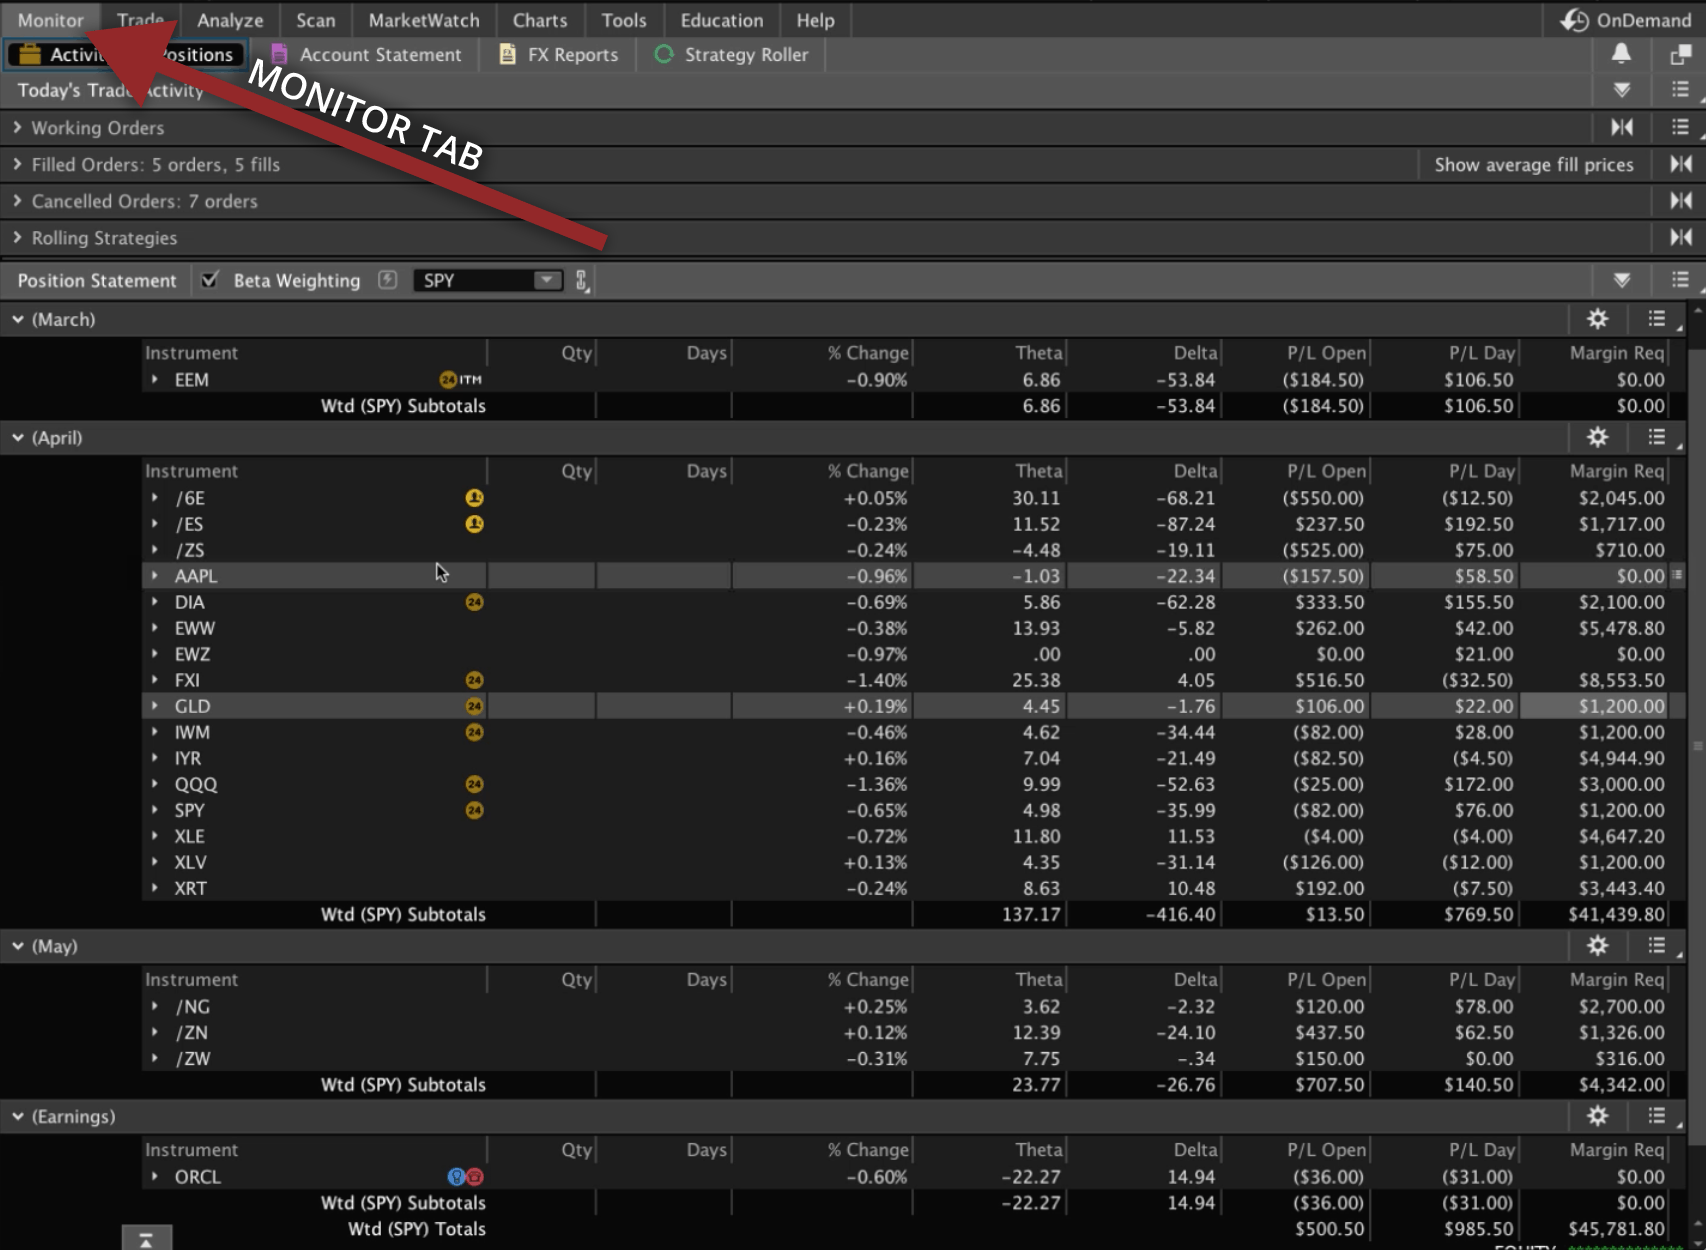Open list menu icon for April group
The image size is (1706, 1250).
click(x=1658, y=437)
